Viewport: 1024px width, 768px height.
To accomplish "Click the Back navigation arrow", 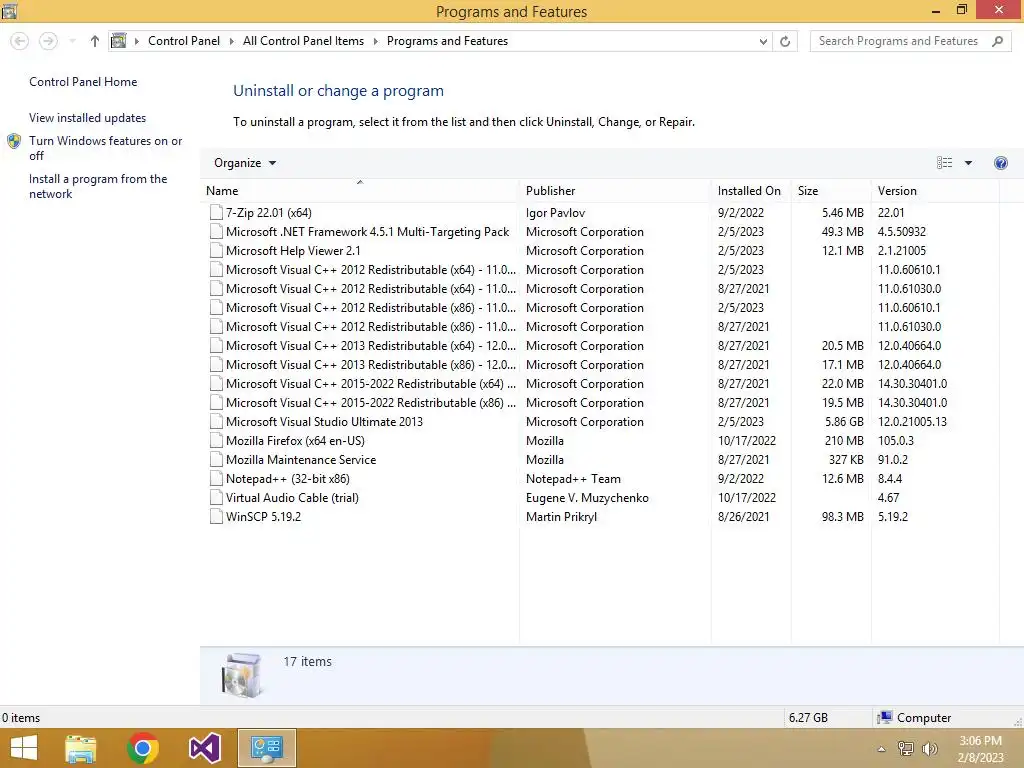I will (x=20, y=41).
